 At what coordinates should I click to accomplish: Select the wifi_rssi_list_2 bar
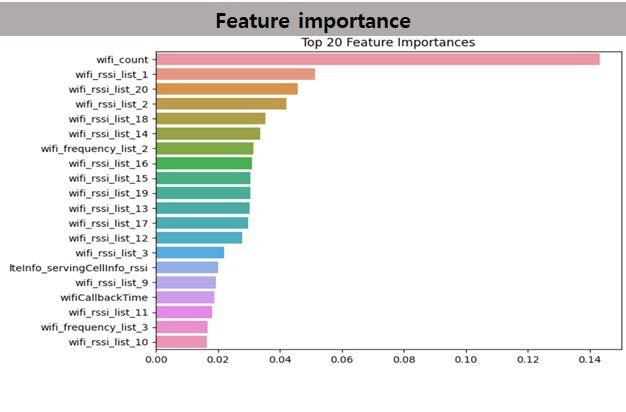(x=221, y=104)
